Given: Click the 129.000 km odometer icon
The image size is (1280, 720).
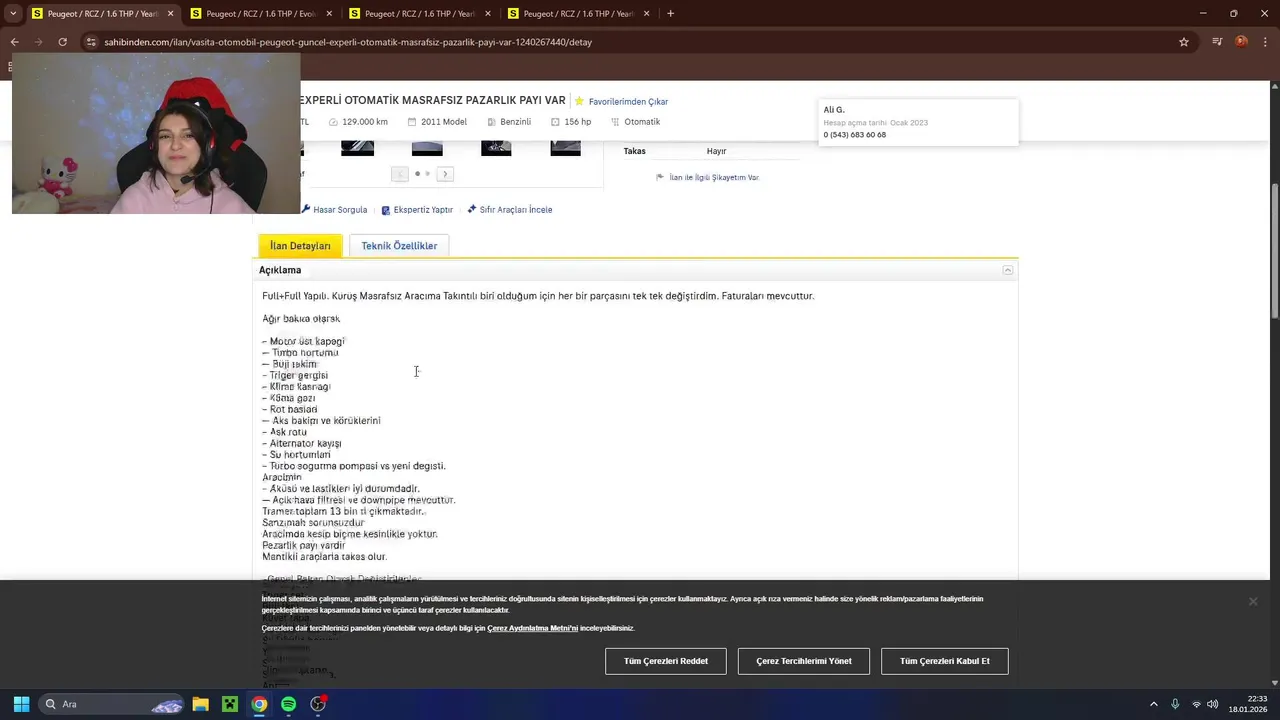Looking at the screenshot, I should click(333, 122).
